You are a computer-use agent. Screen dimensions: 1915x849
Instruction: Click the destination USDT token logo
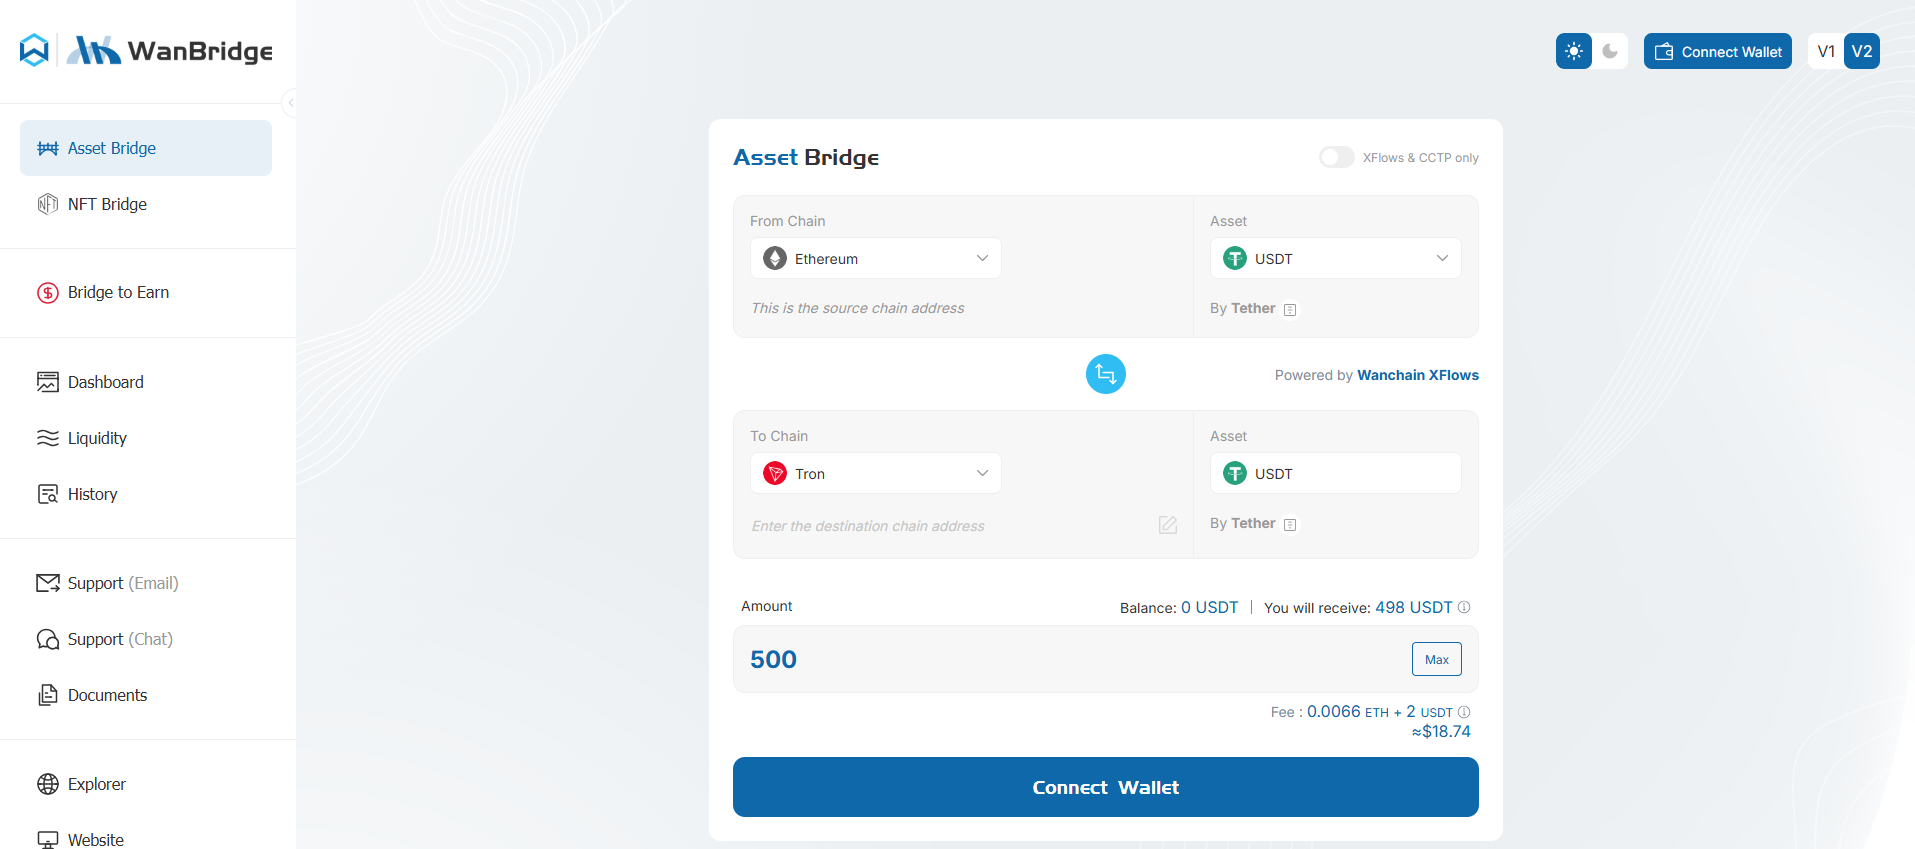pyautogui.click(x=1235, y=473)
